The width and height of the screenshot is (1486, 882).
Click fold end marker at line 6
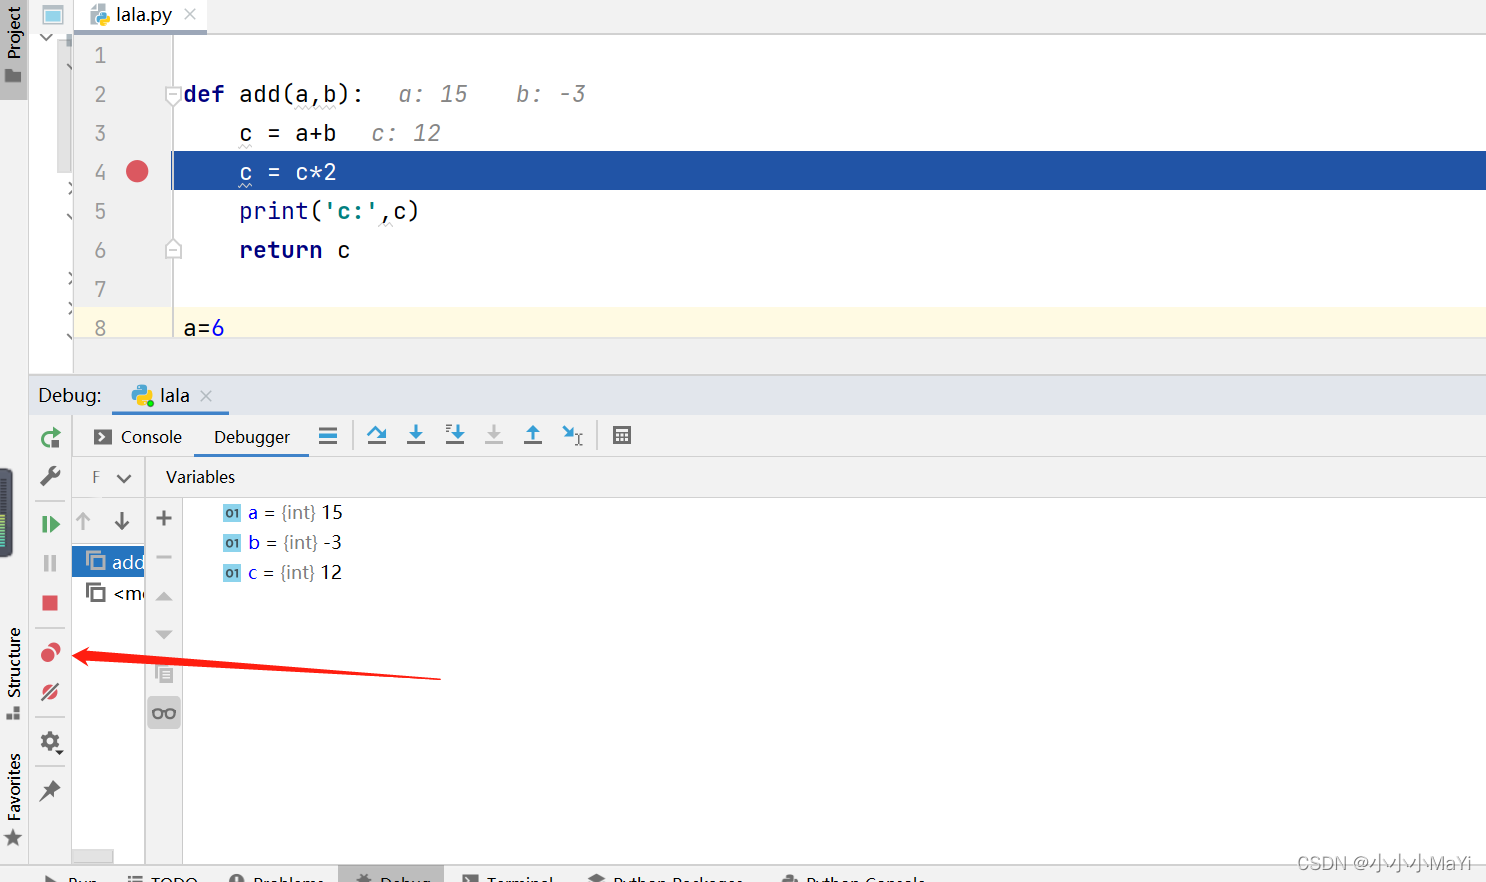pos(173,250)
